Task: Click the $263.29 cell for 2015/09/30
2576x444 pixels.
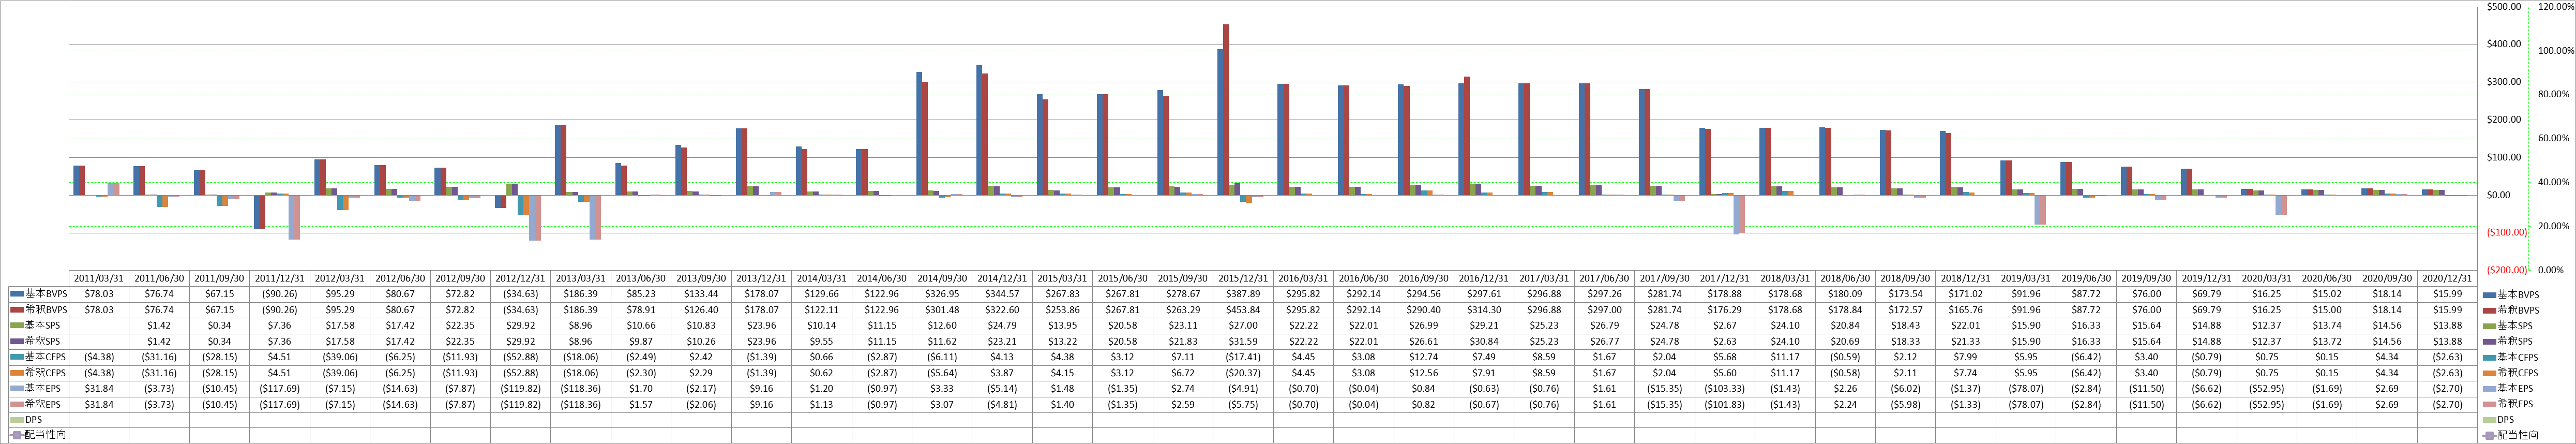Action: [x=1183, y=310]
